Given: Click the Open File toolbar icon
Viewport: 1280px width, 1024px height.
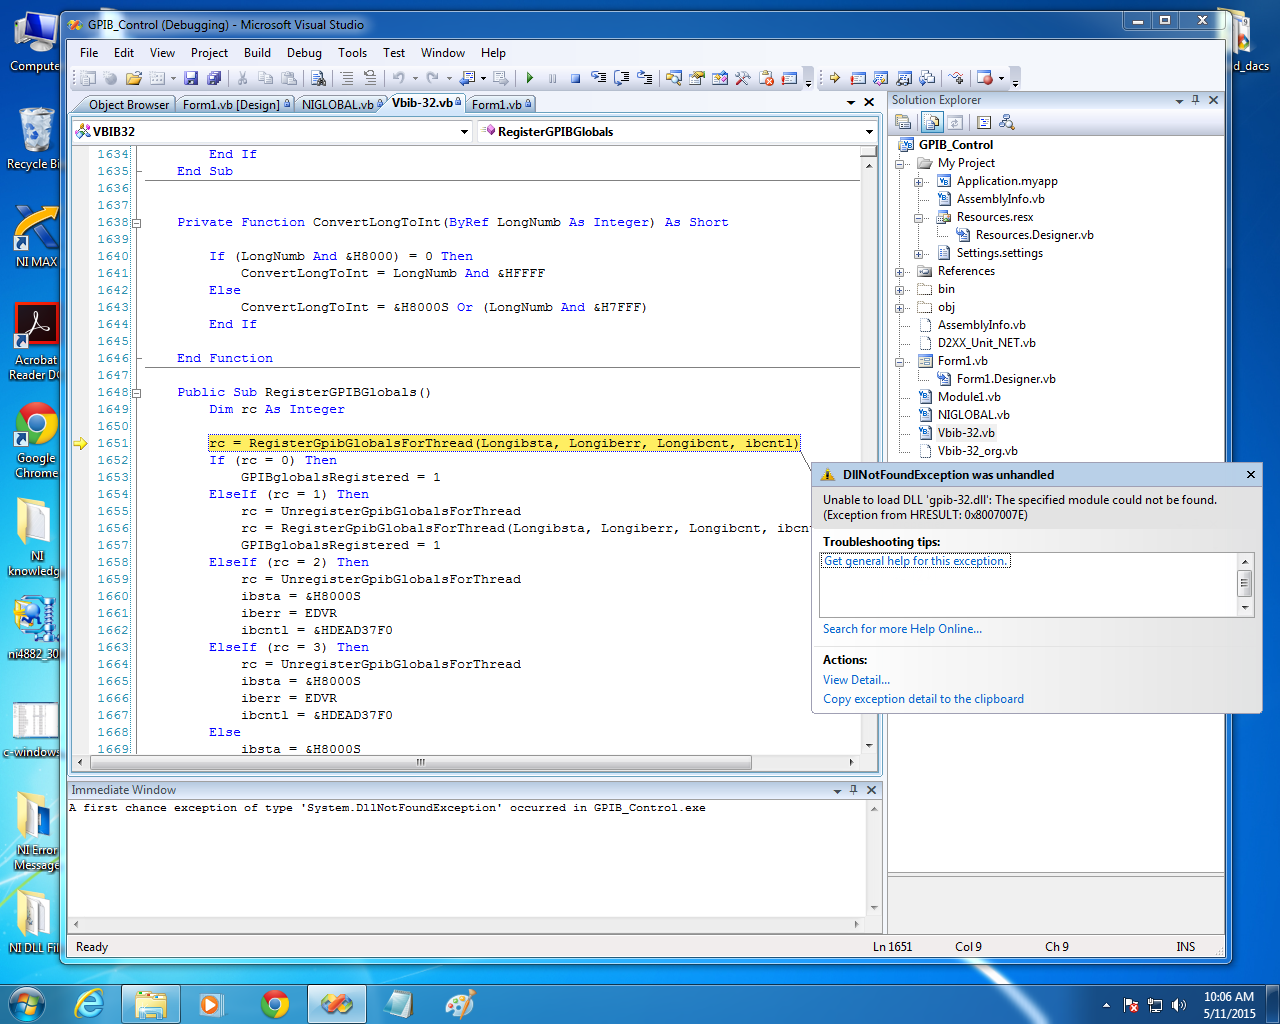Looking at the screenshot, I should 134,78.
